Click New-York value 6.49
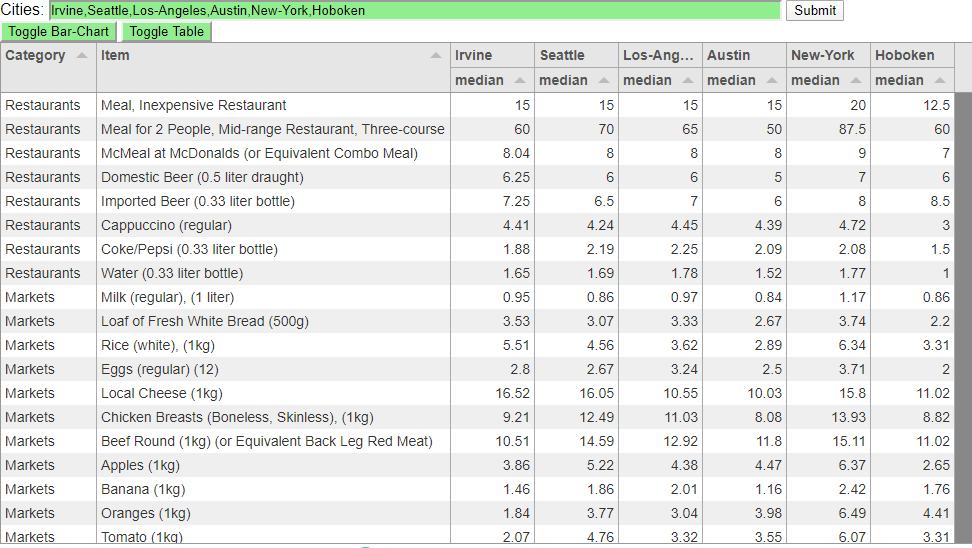The height and width of the screenshot is (548, 972). click(x=852, y=513)
